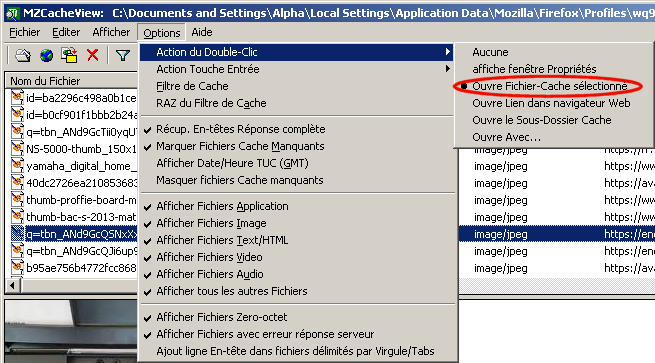Image resolution: width=655 pixels, height=363 pixels.
Task: Click the open cache folder toolbar icon
Action: (23, 55)
